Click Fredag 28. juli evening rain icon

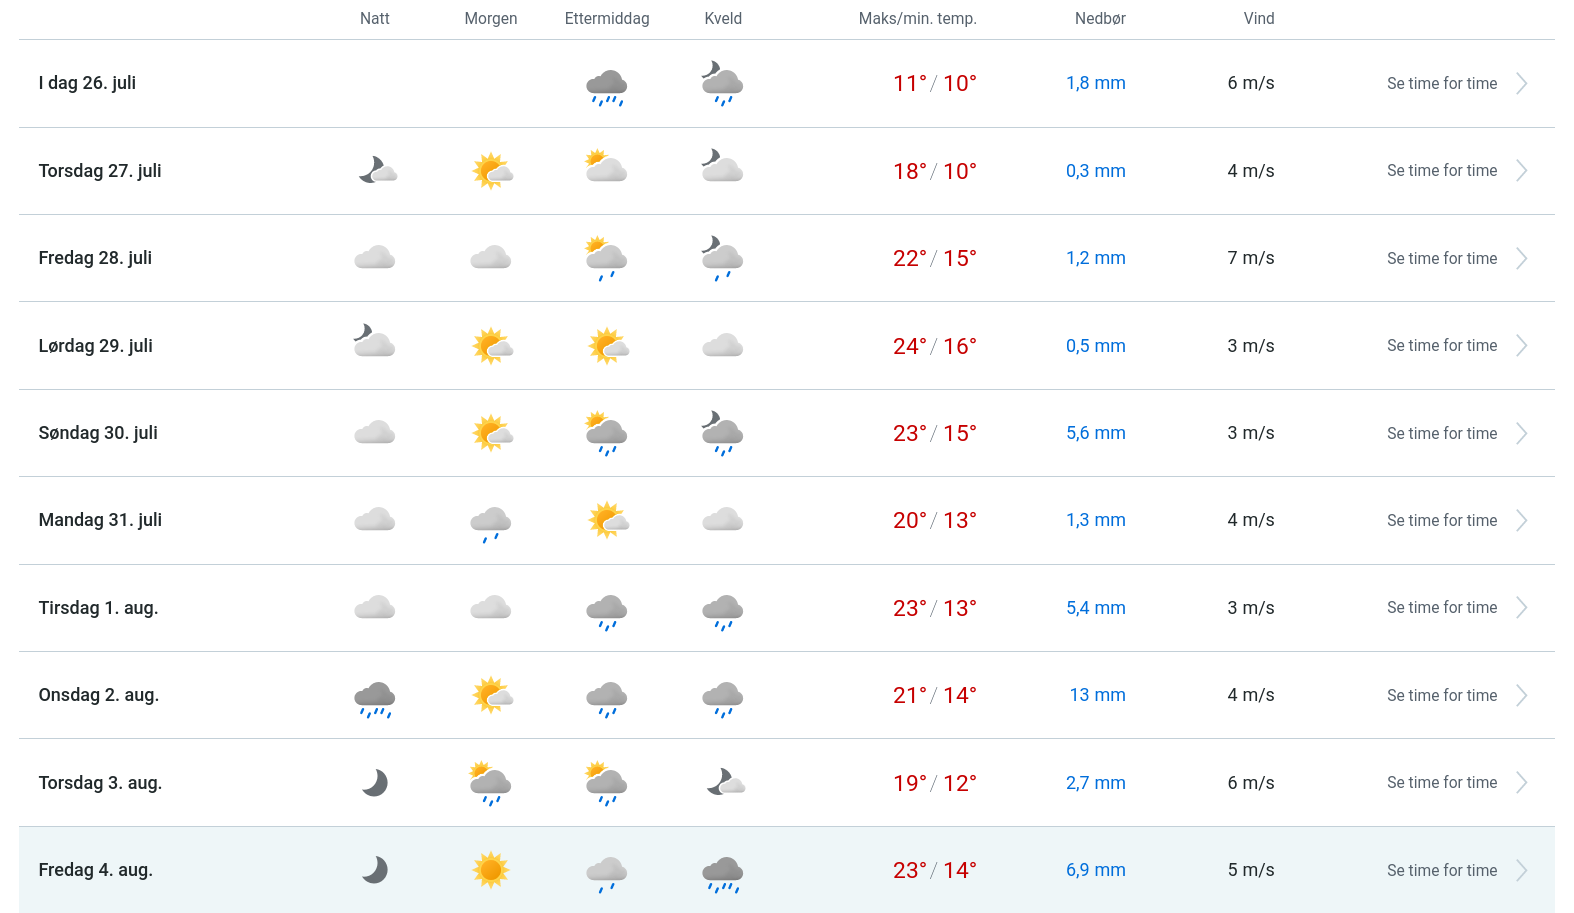[x=722, y=259]
